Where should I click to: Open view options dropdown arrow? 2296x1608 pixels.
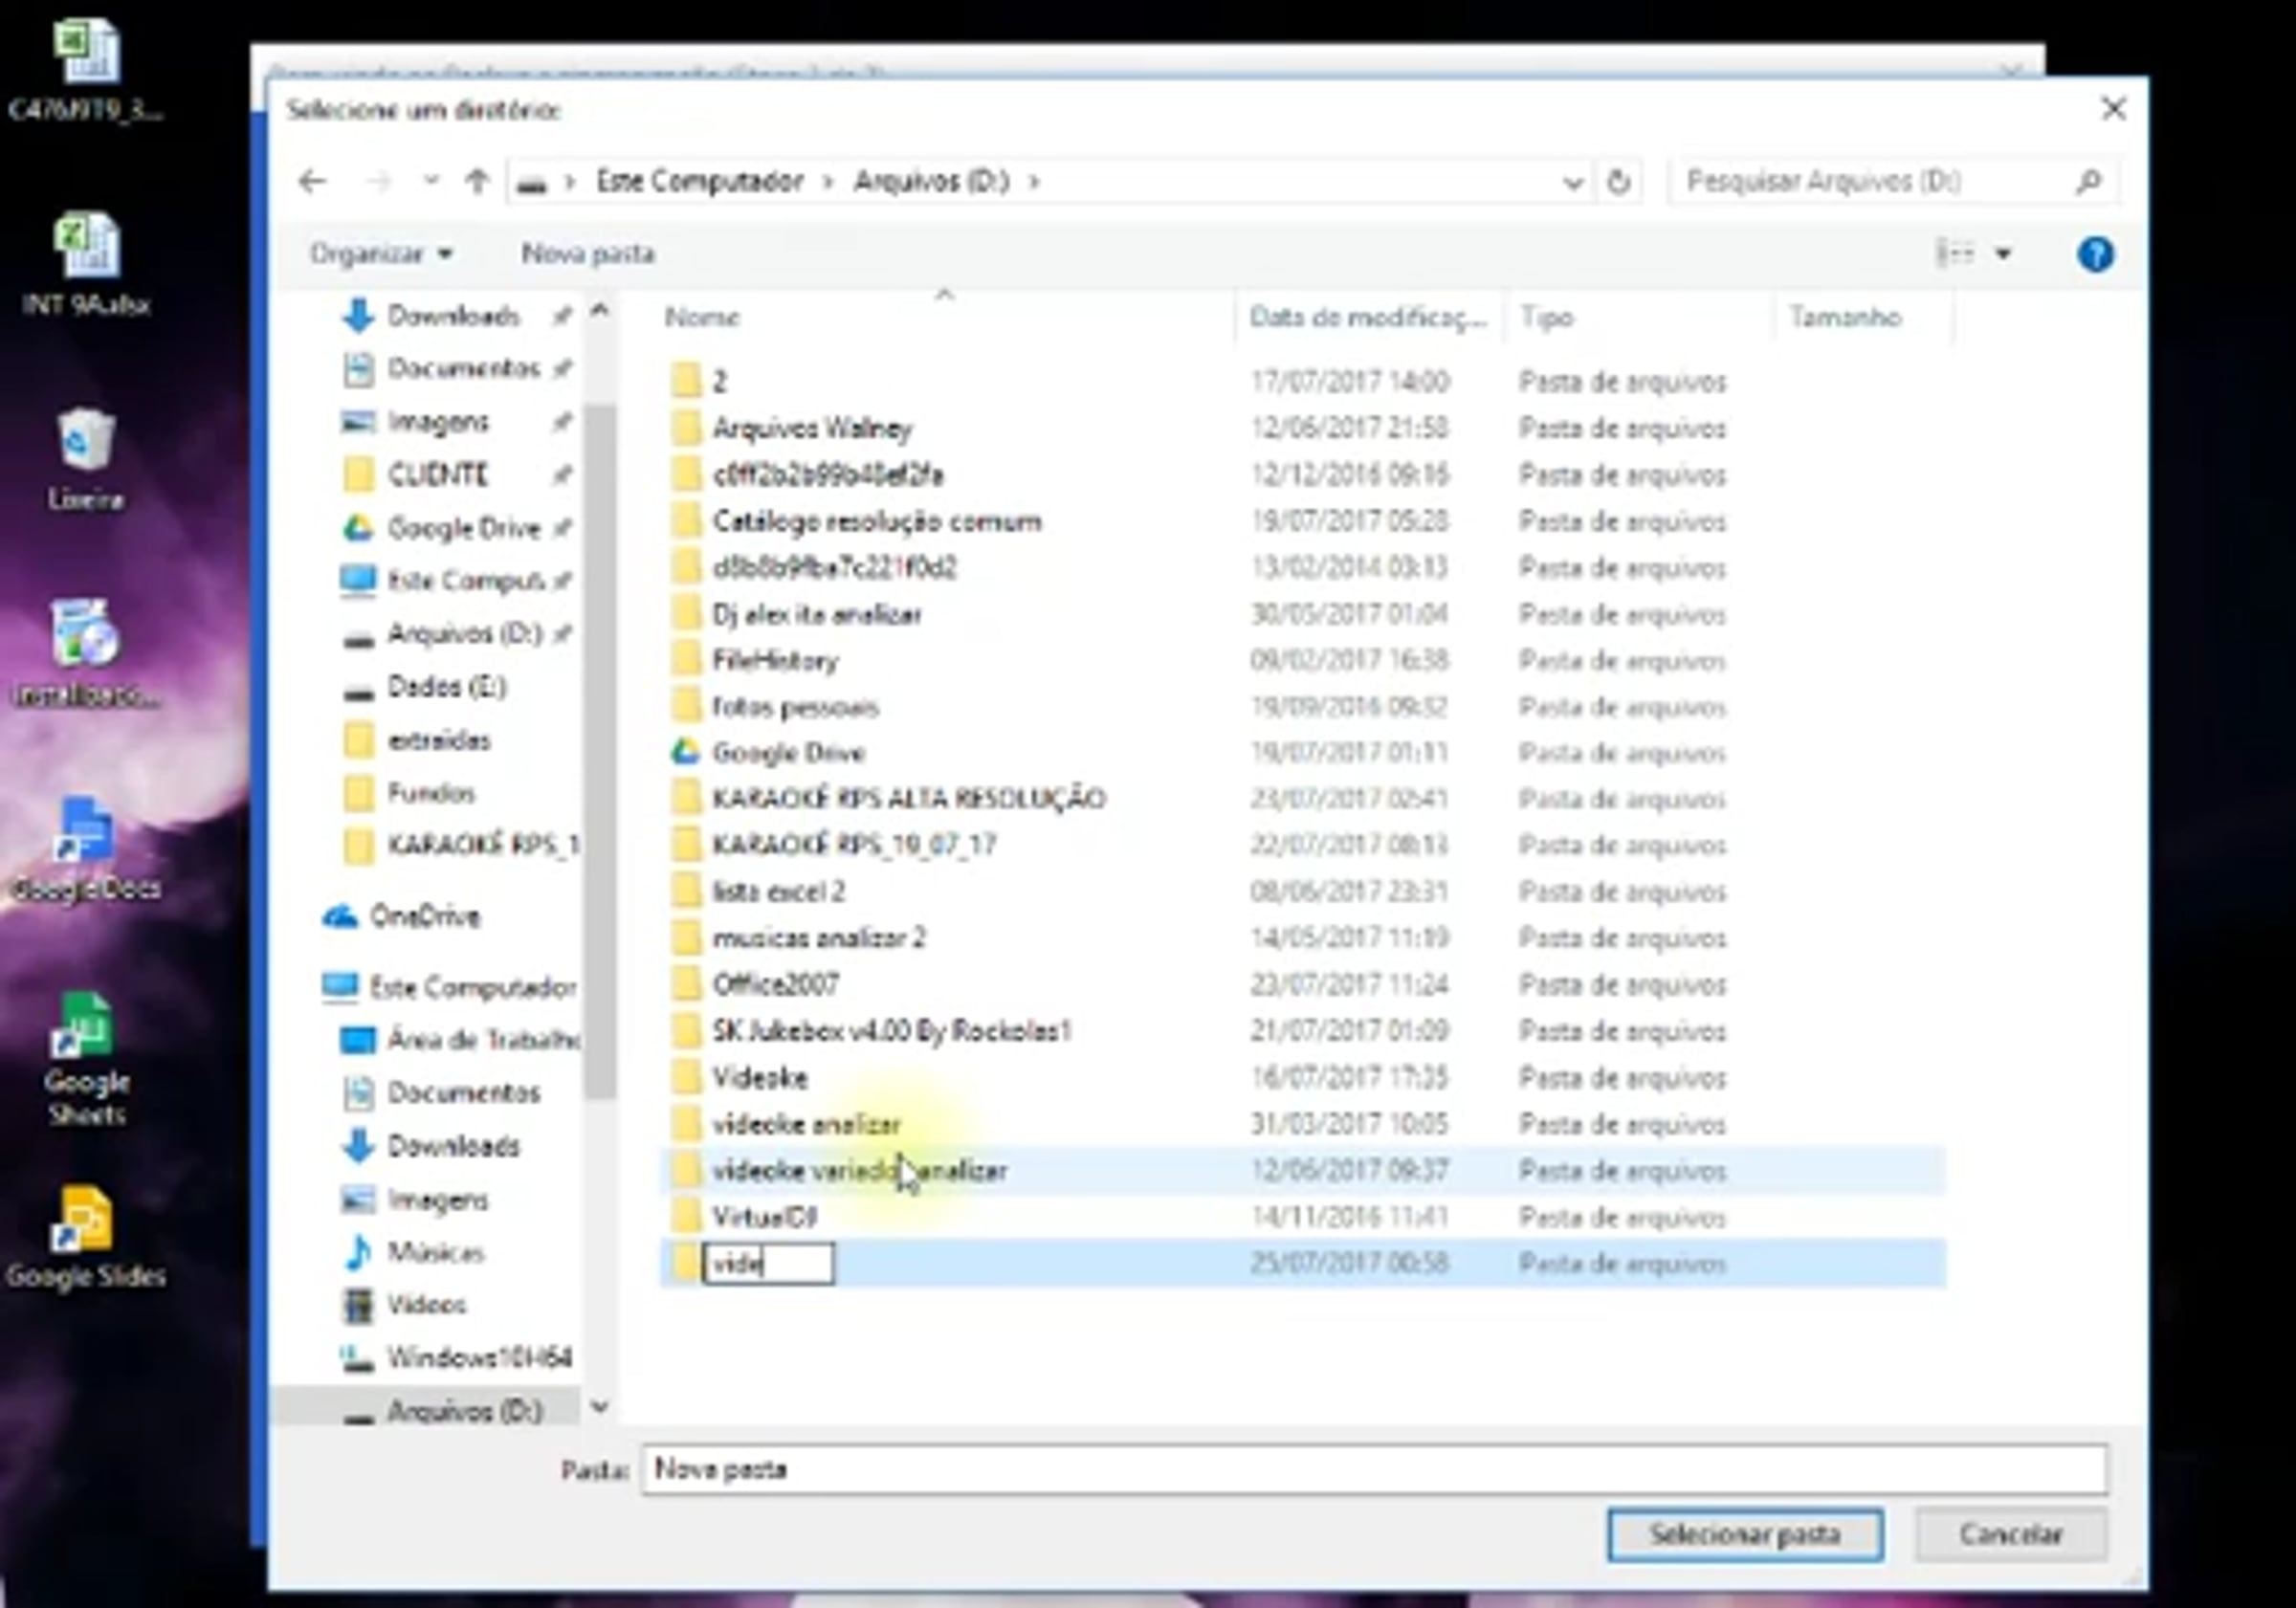(x=2003, y=254)
